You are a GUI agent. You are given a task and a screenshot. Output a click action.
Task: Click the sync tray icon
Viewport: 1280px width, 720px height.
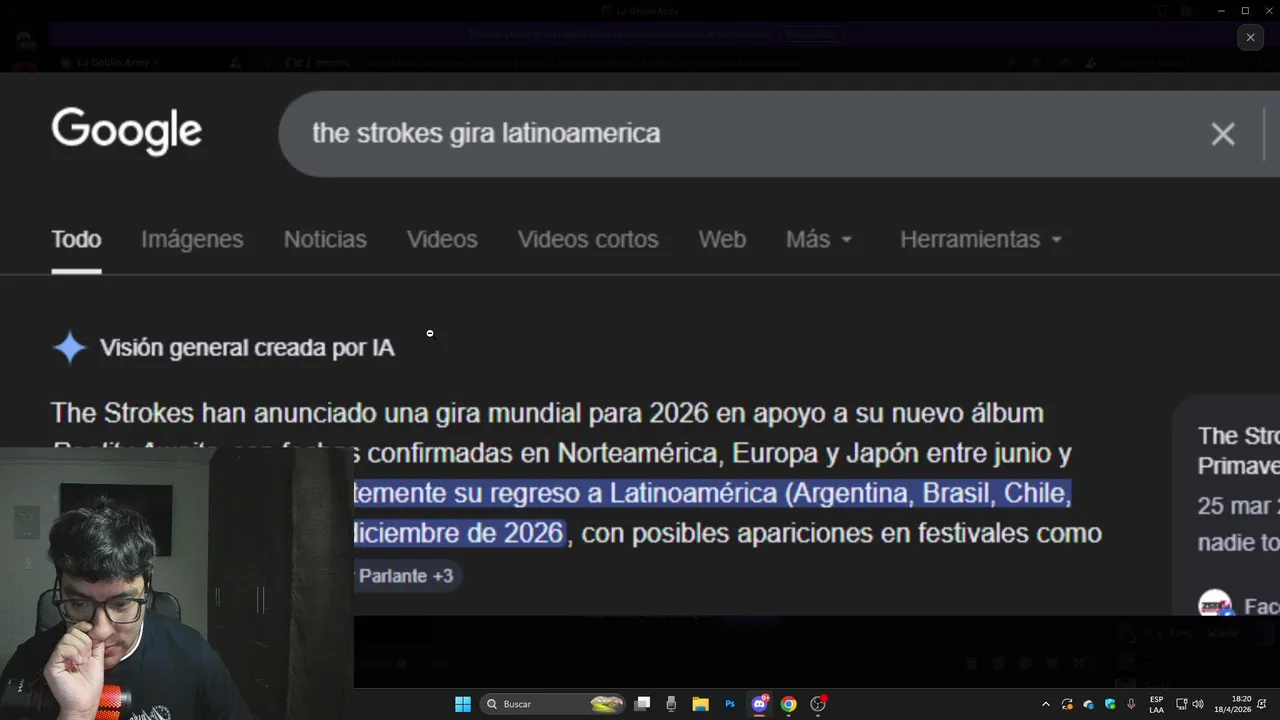1067,704
